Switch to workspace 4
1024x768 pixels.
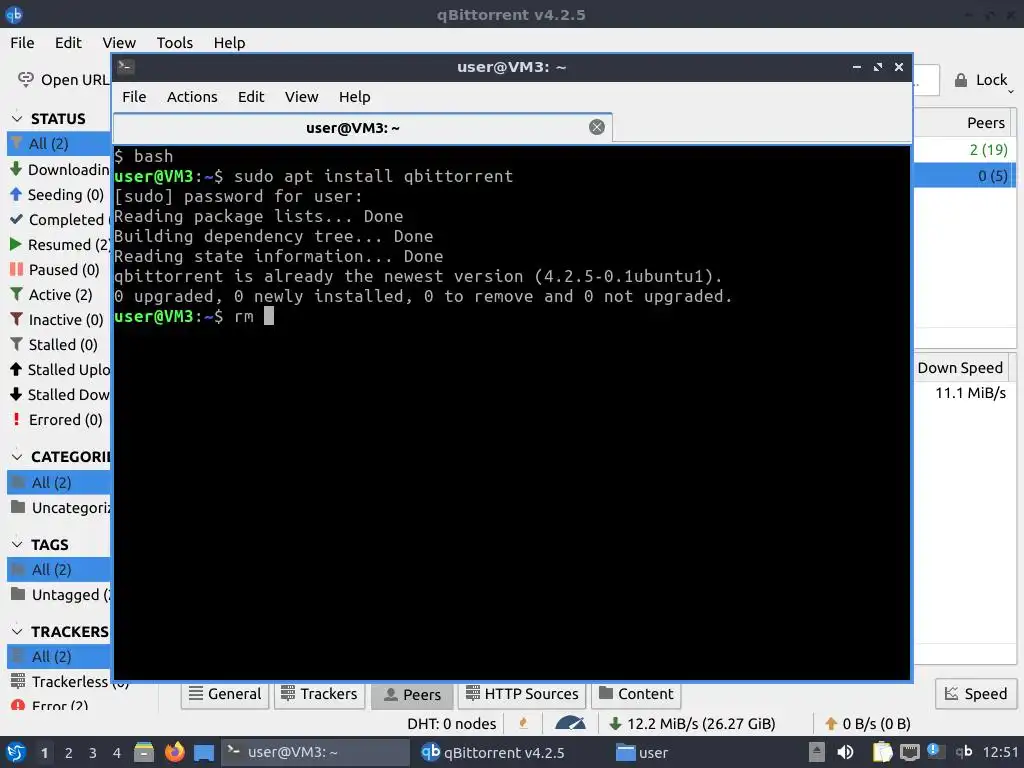click(117, 753)
